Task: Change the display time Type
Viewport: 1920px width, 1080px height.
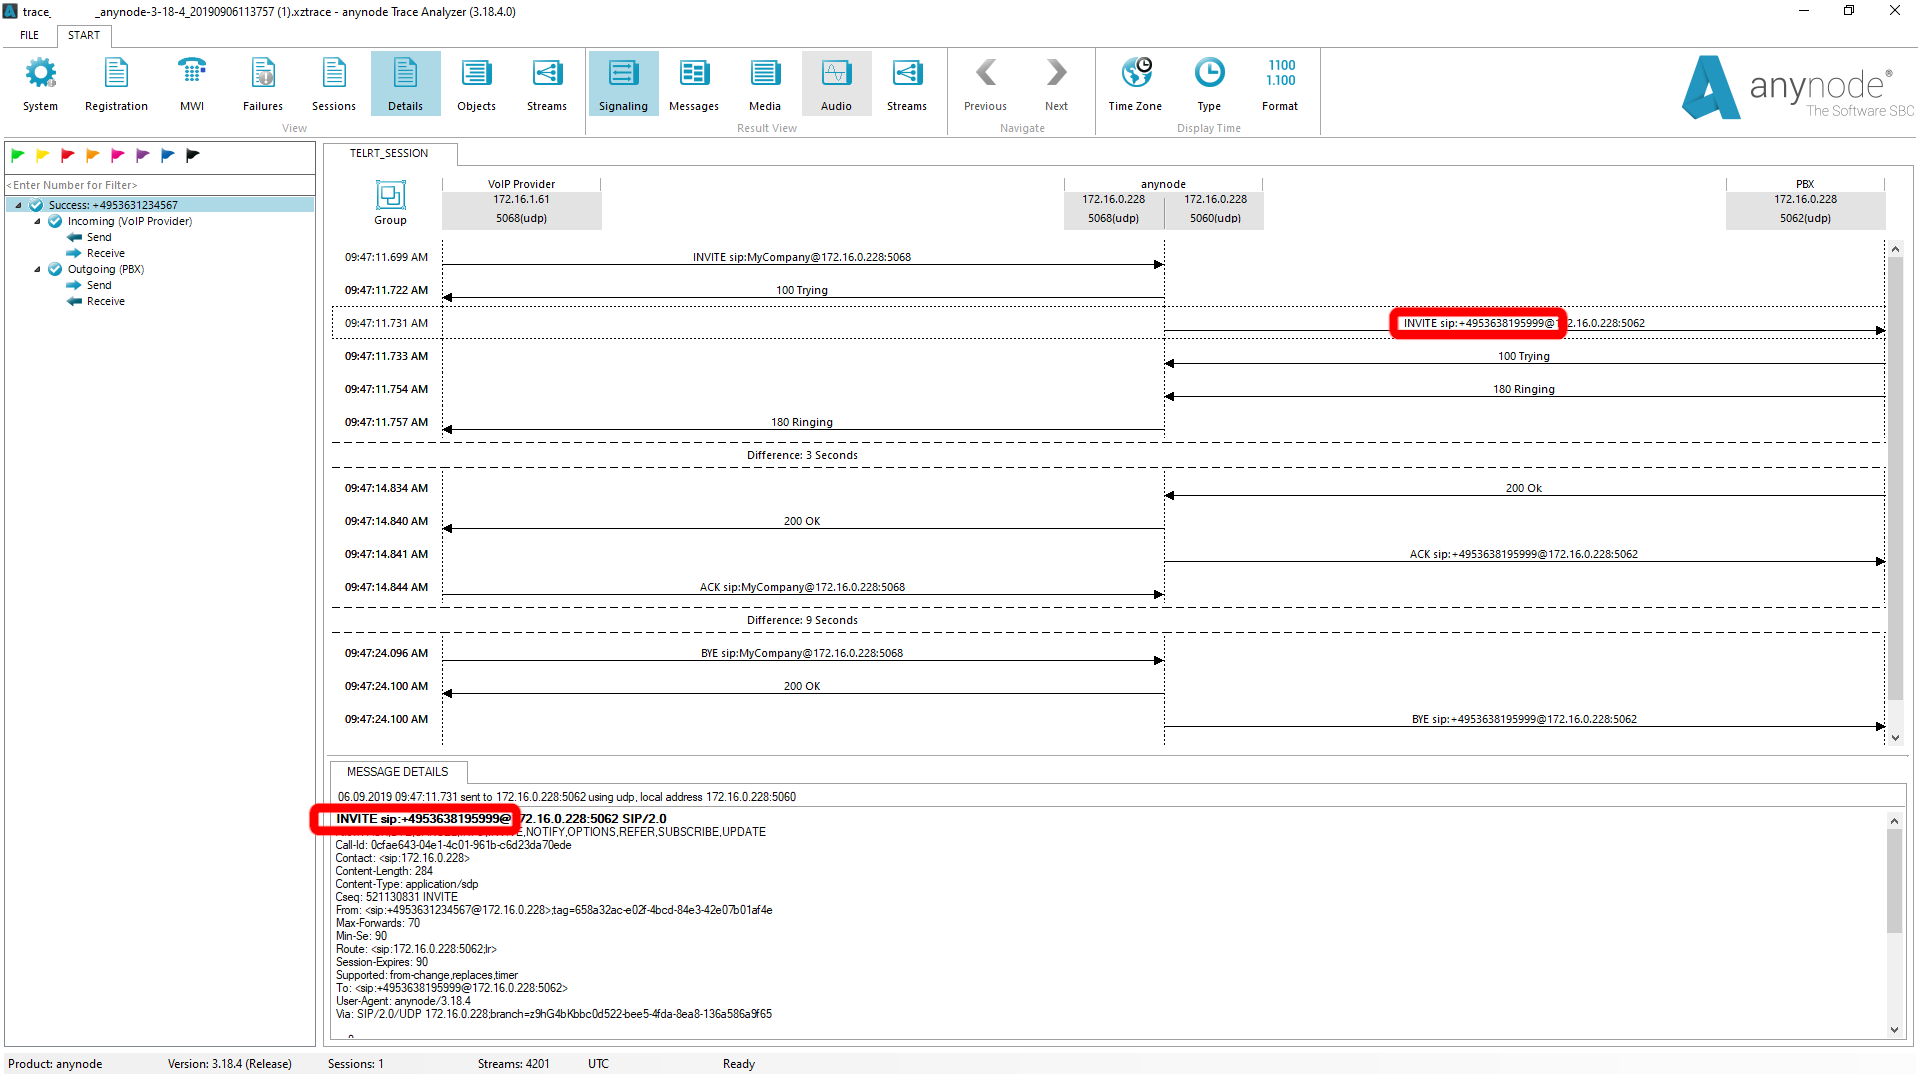Action: coord(1209,84)
